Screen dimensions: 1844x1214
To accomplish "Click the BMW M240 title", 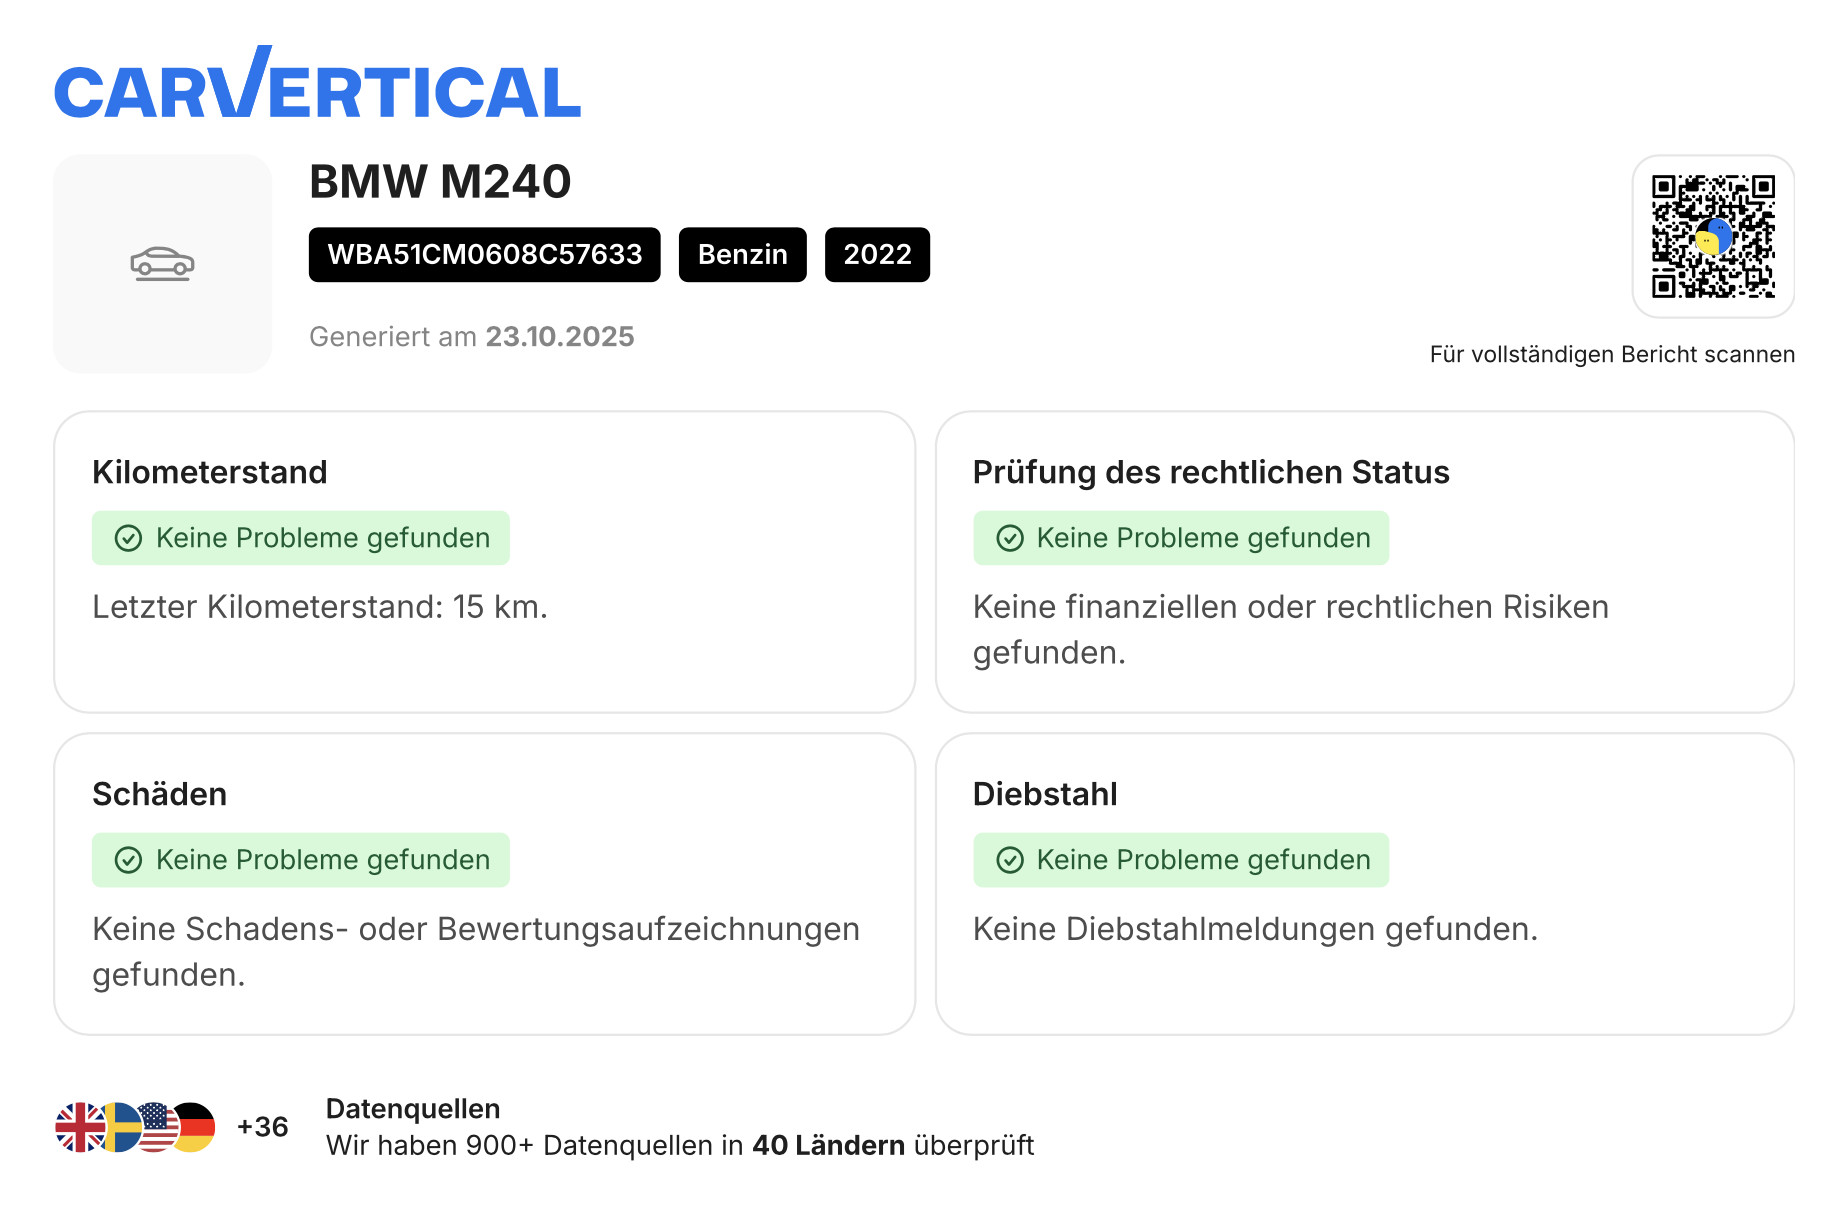I will 440,182.
